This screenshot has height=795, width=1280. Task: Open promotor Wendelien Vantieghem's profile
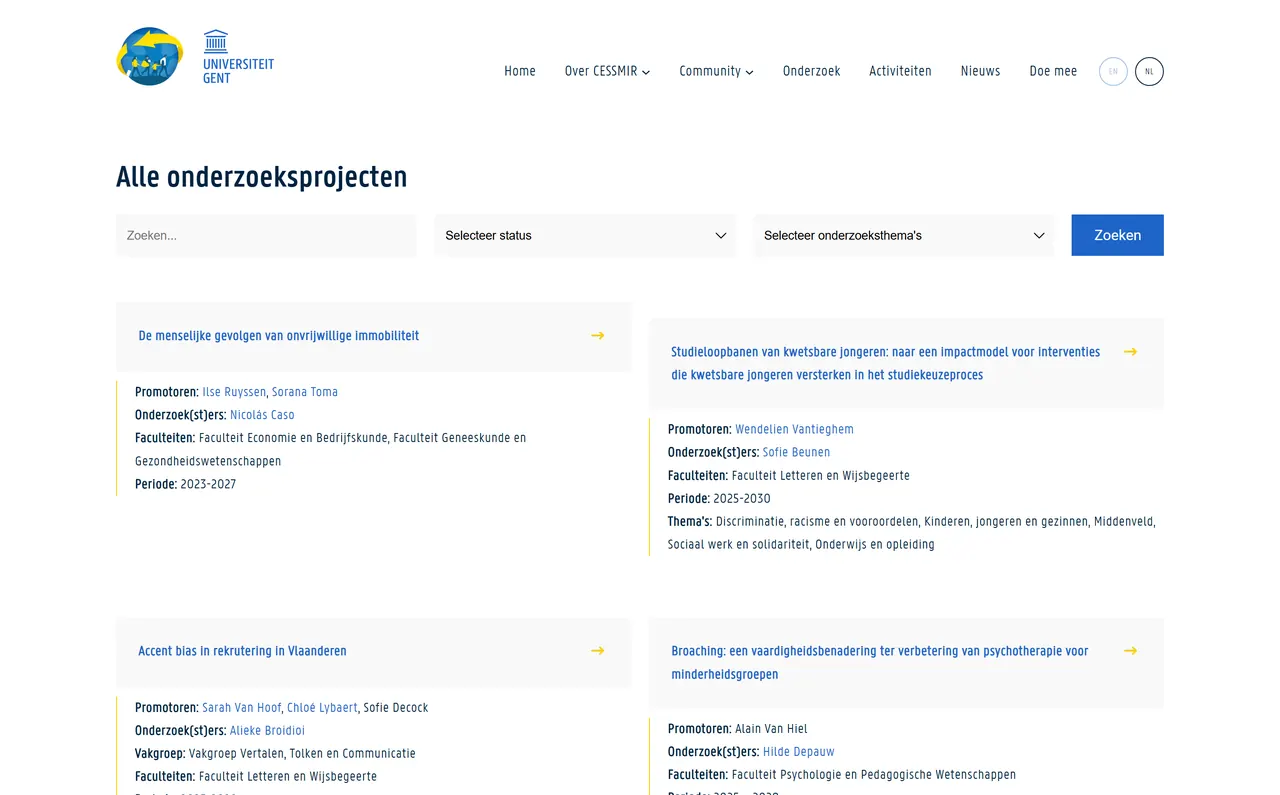pos(794,430)
